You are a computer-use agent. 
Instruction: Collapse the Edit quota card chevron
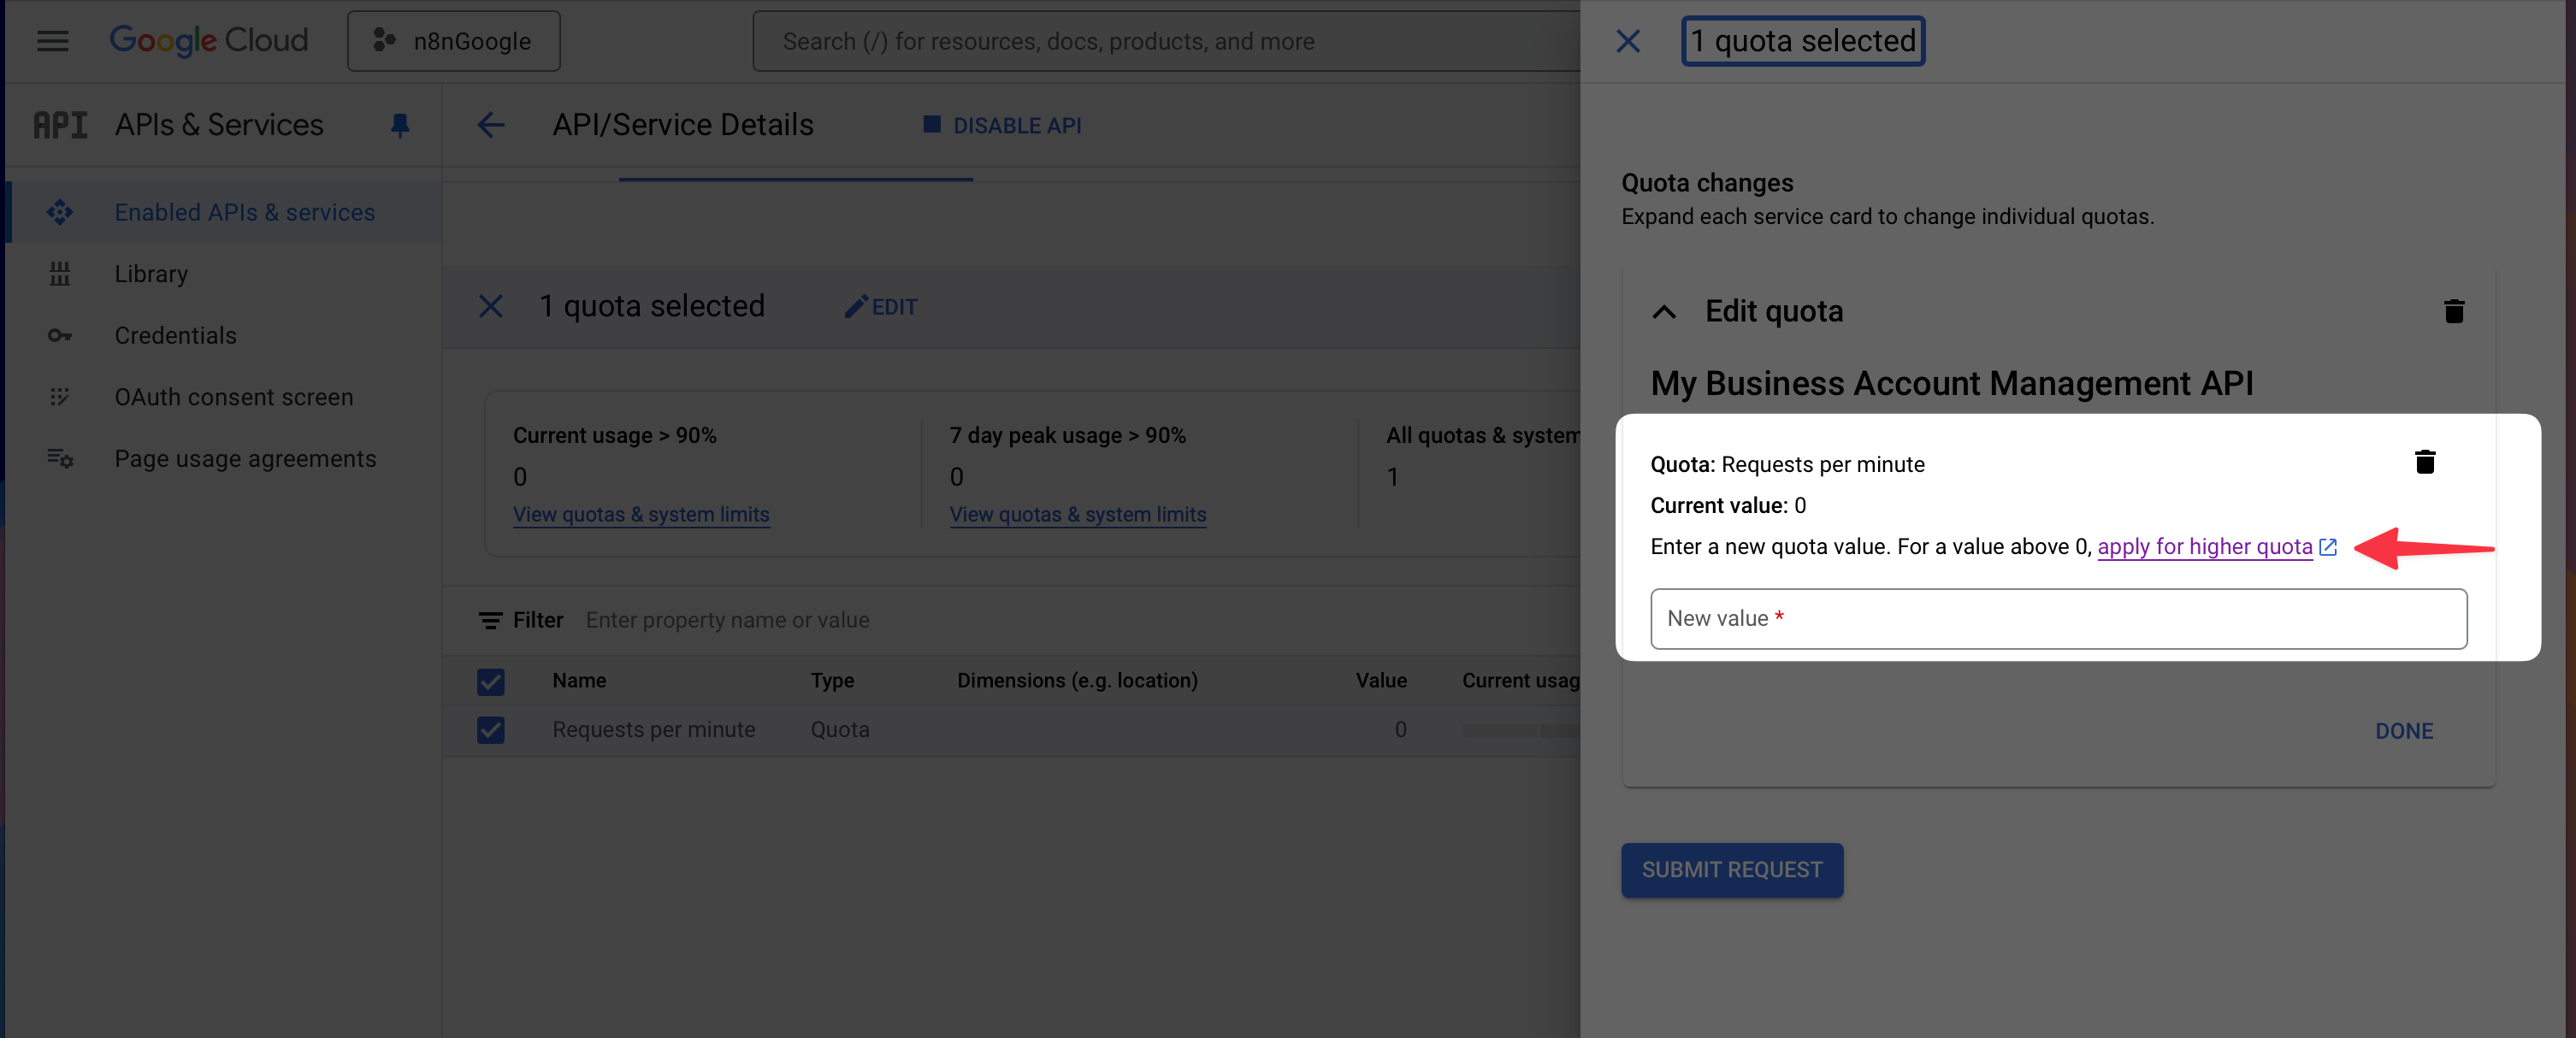click(x=1663, y=312)
